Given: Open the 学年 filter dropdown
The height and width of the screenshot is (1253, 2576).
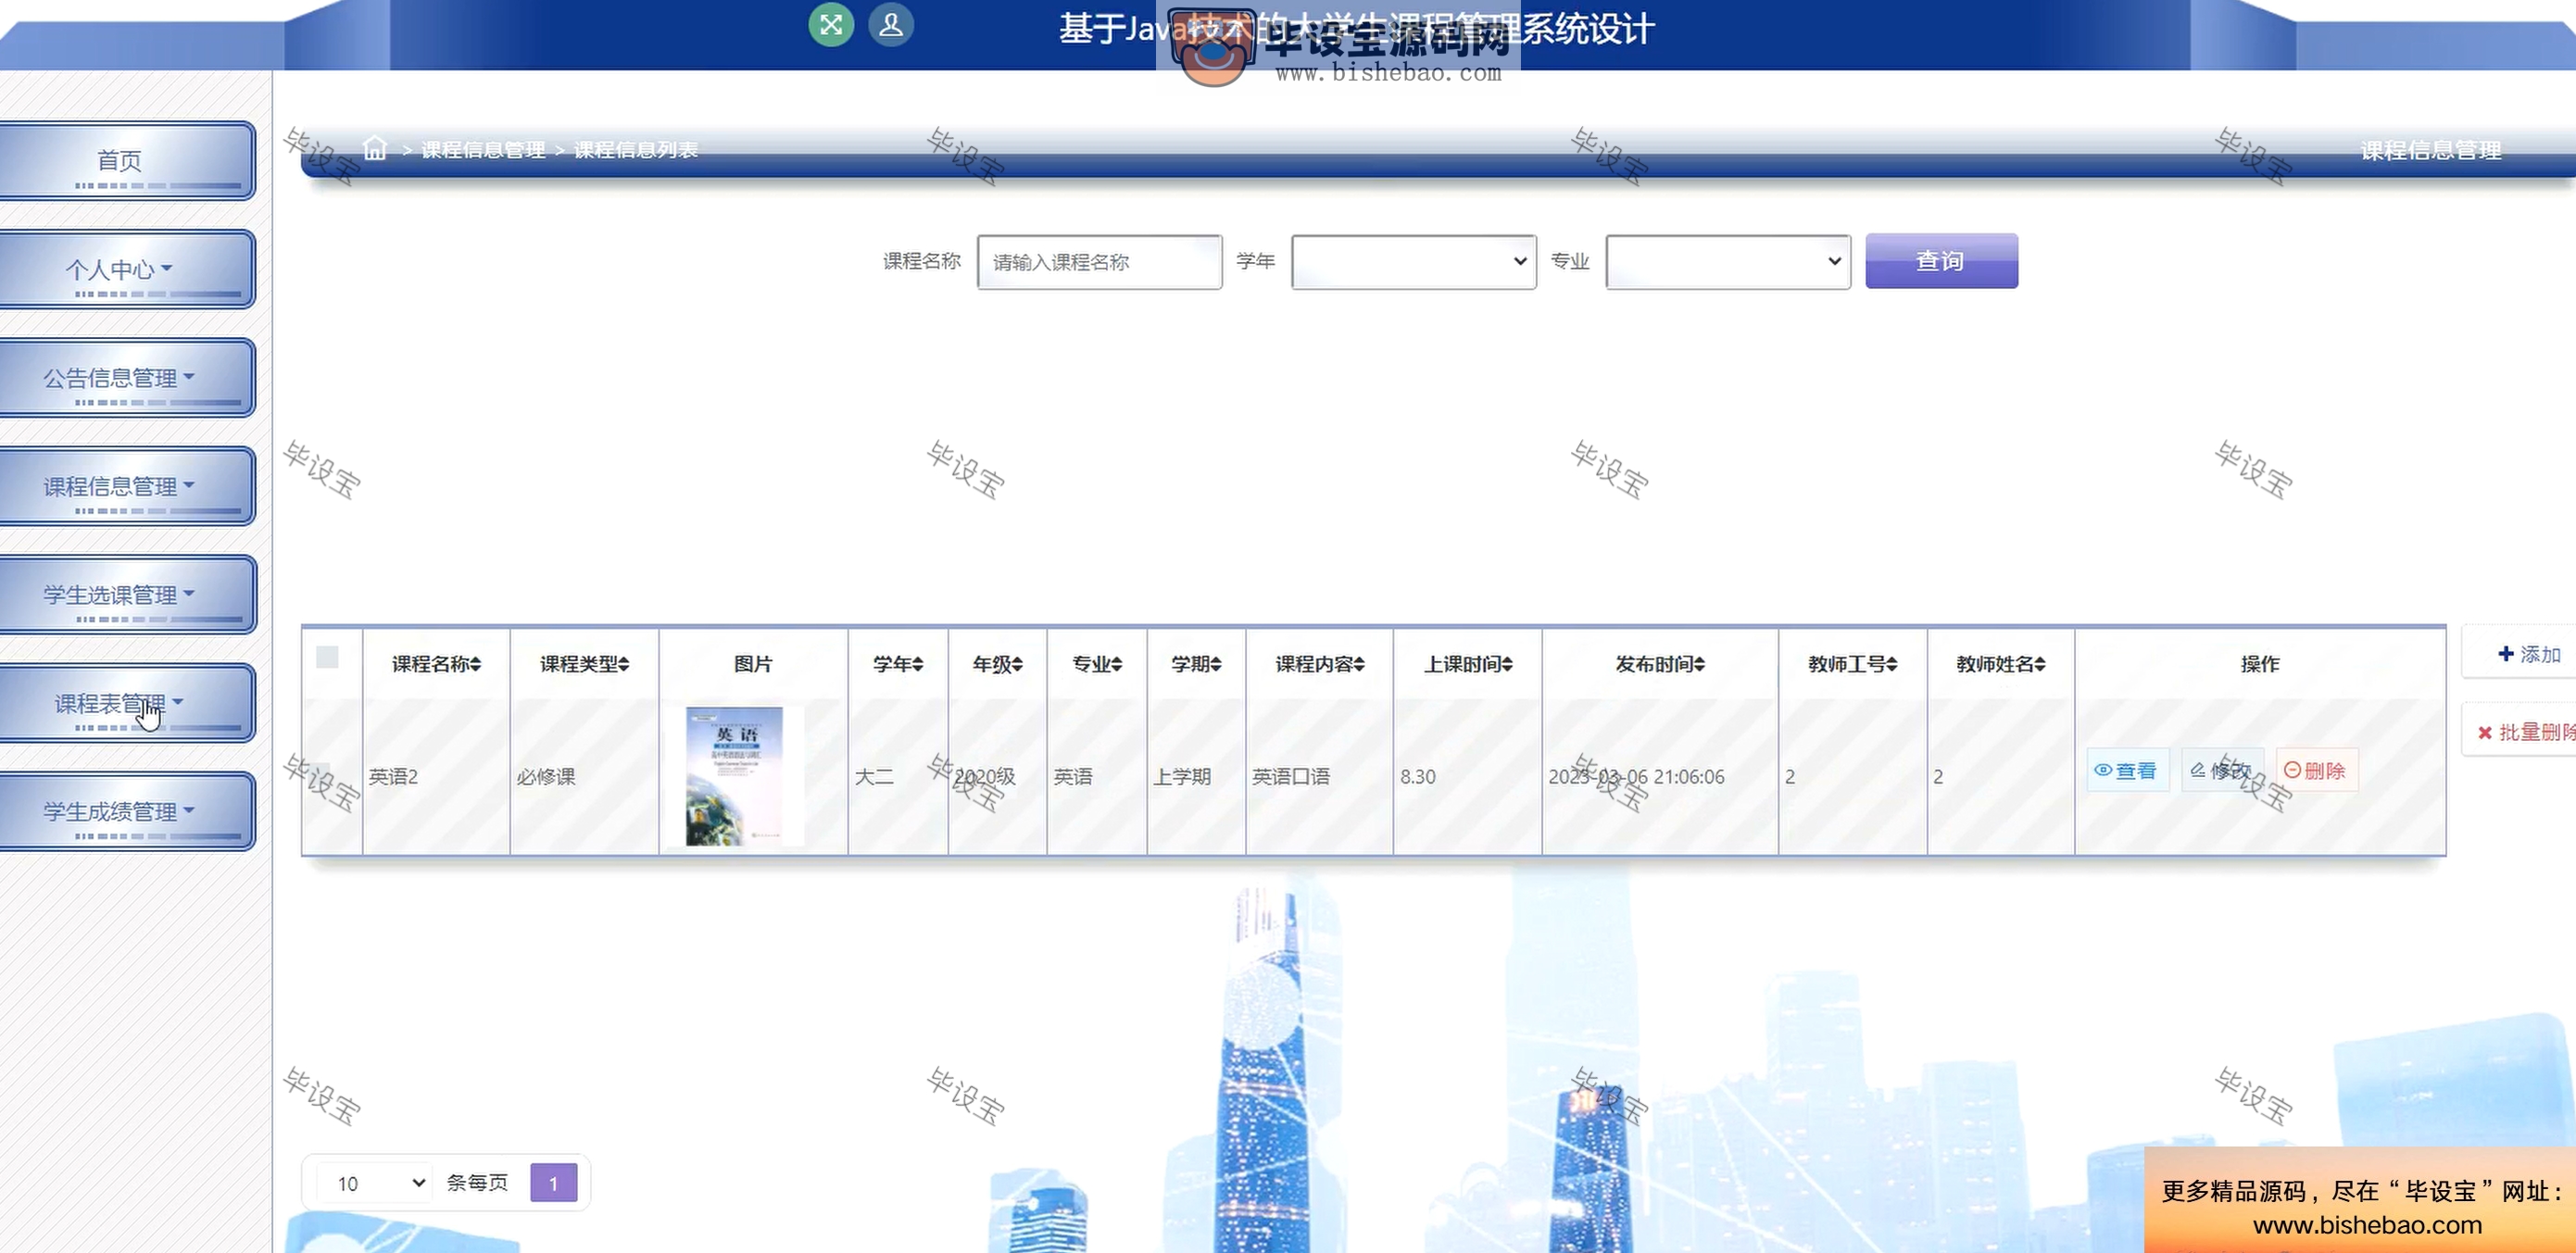Looking at the screenshot, I should click(x=1414, y=262).
